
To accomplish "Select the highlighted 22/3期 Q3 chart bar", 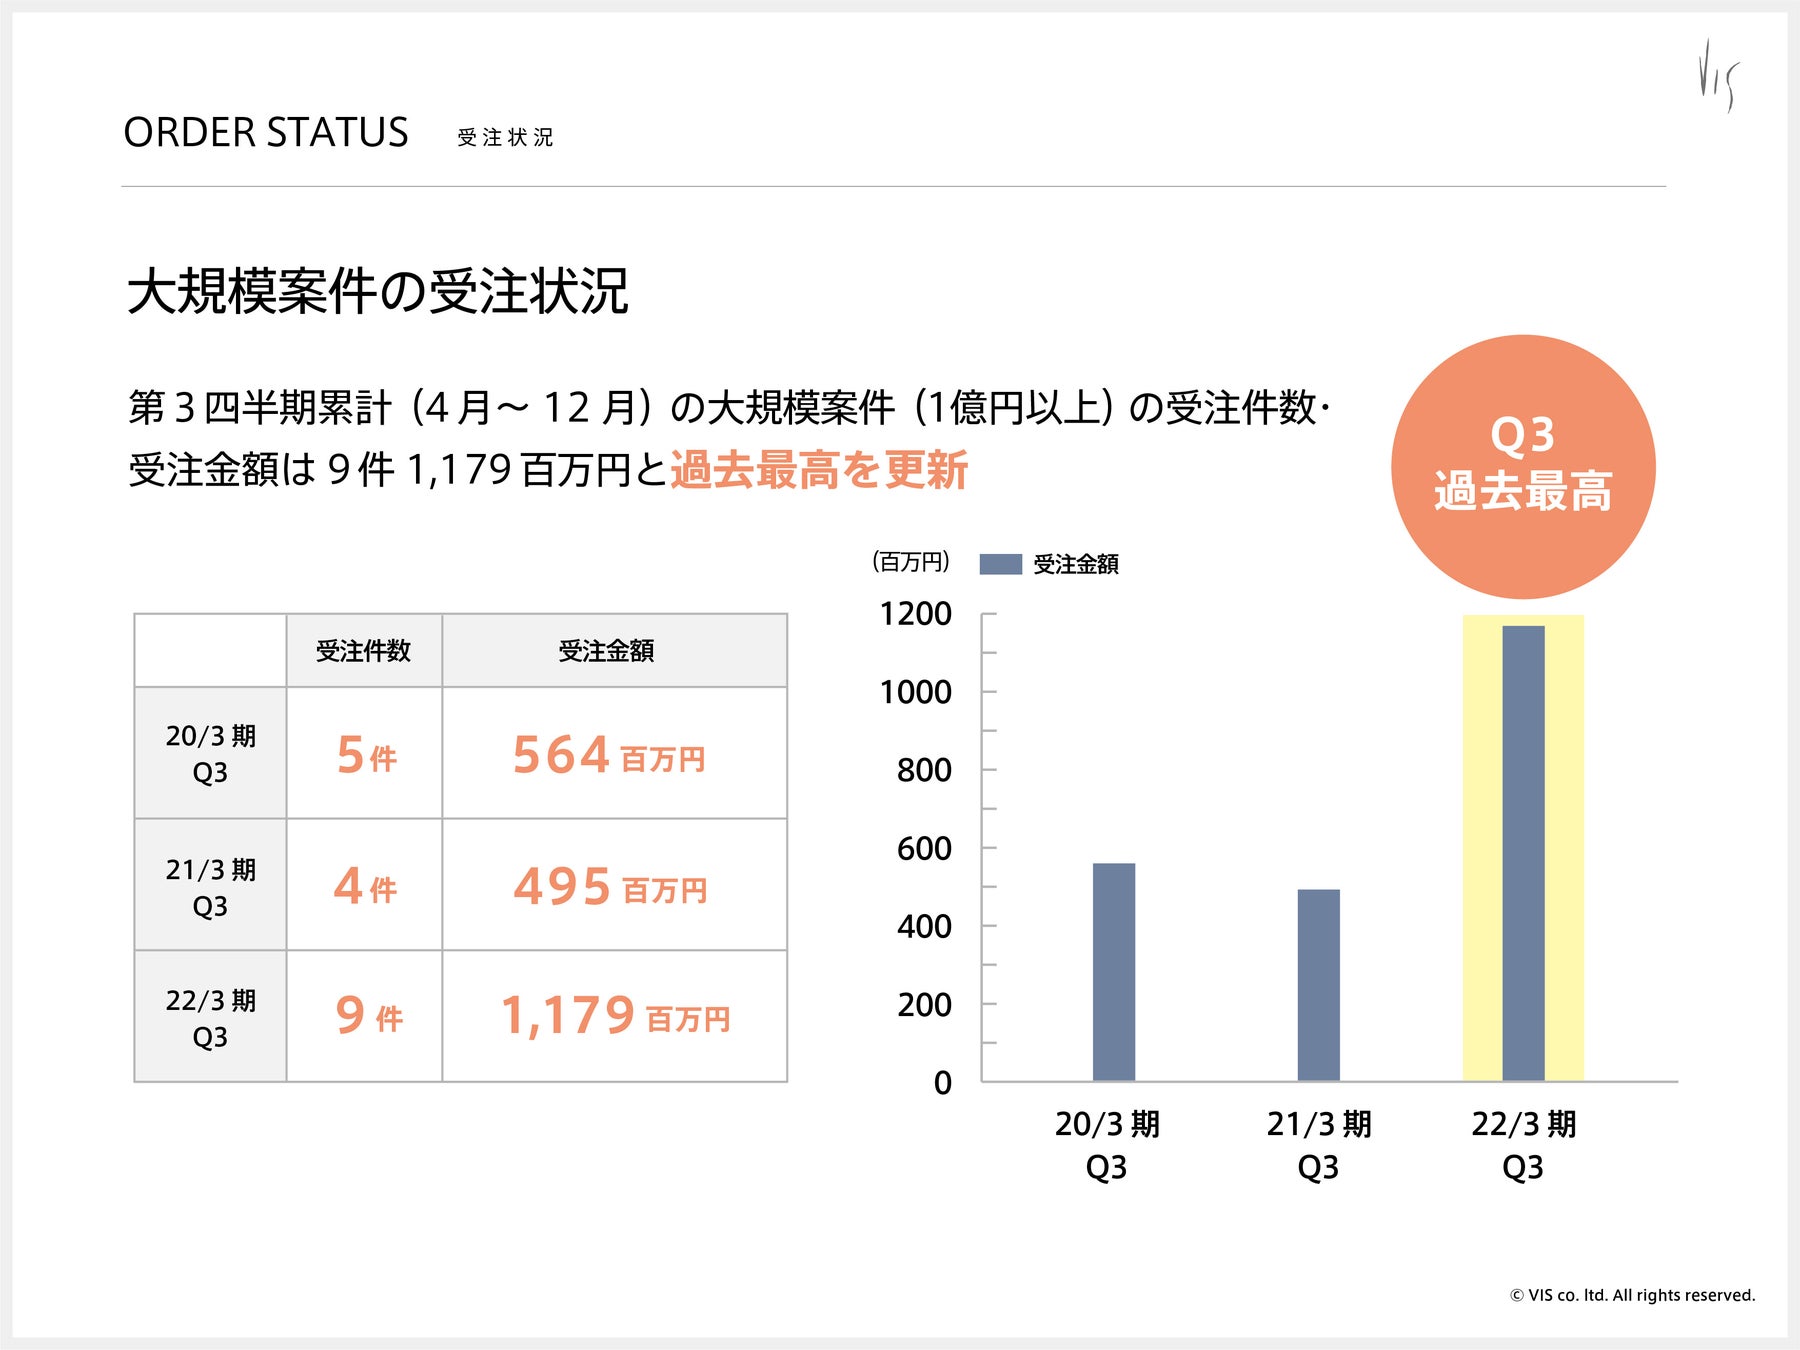I will tap(1523, 853).
